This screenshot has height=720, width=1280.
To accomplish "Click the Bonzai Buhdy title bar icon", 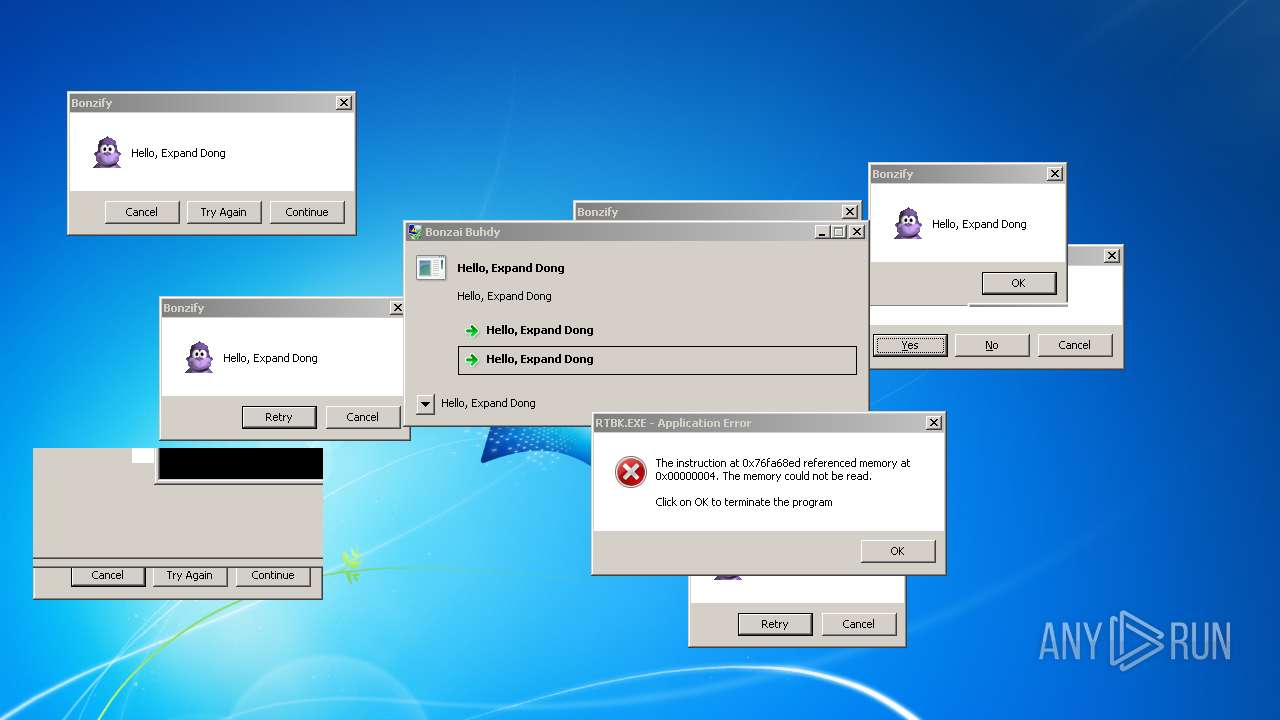I will tap(415, 232).
